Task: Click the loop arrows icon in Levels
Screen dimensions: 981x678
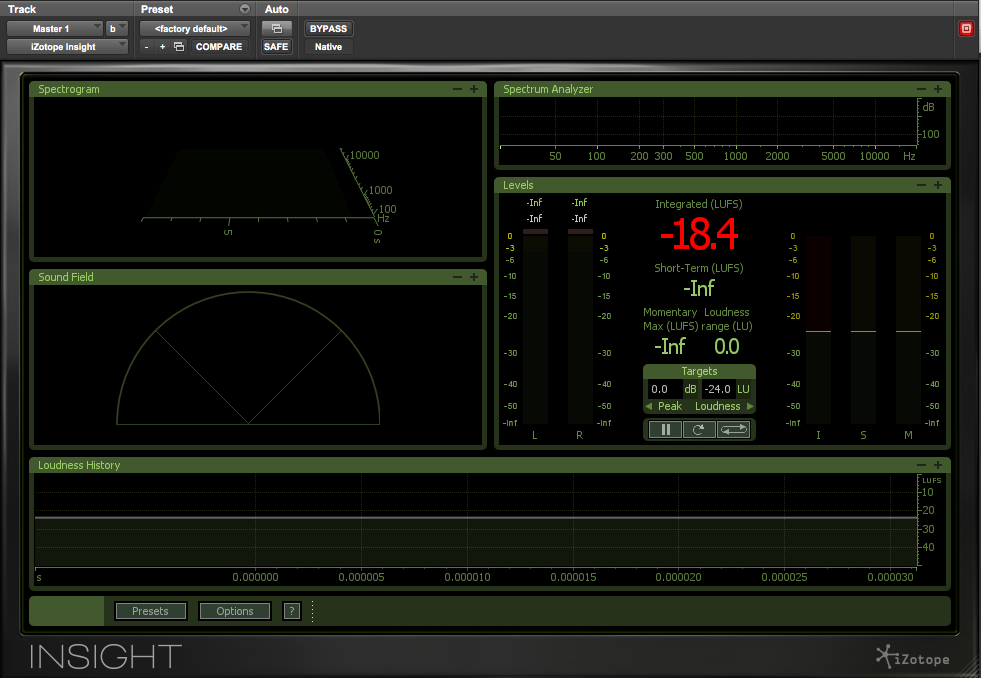Action: [x=733, y=430]
